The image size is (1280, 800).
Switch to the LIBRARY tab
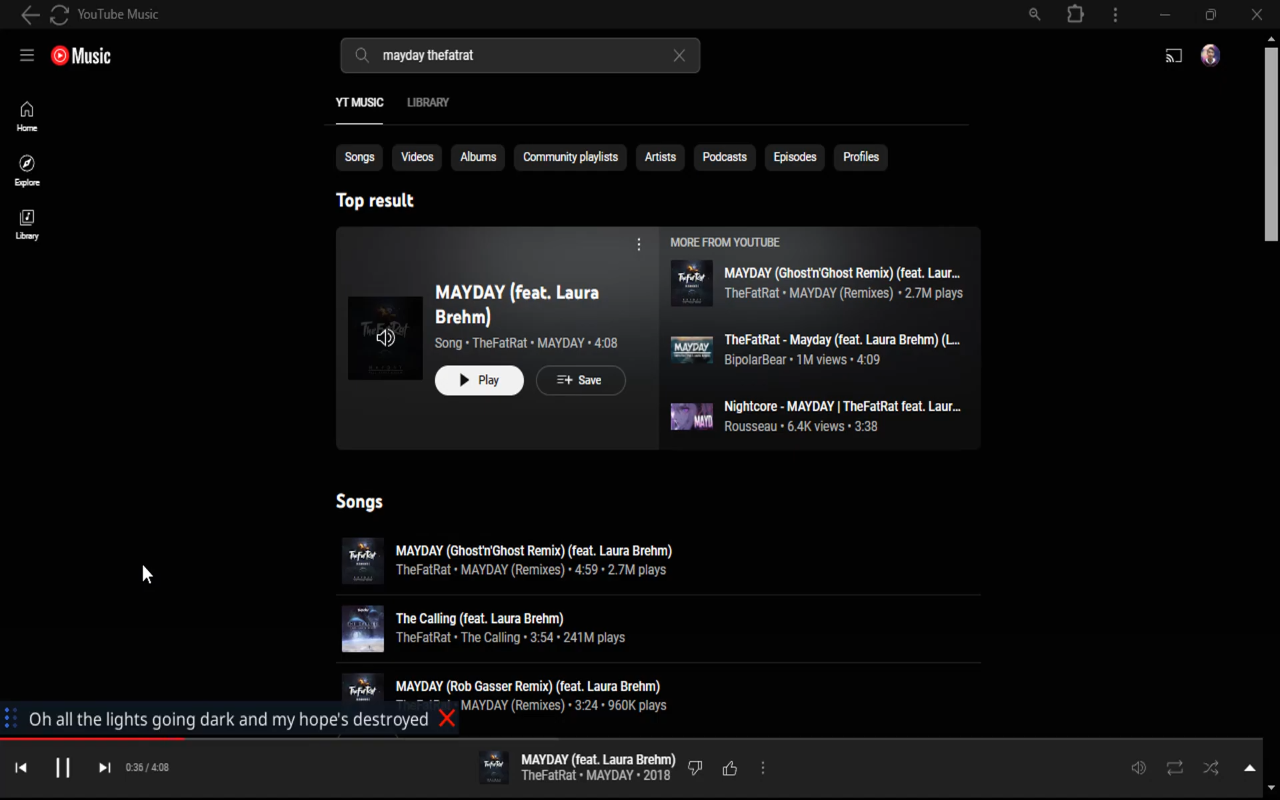(x=428, y=102)
